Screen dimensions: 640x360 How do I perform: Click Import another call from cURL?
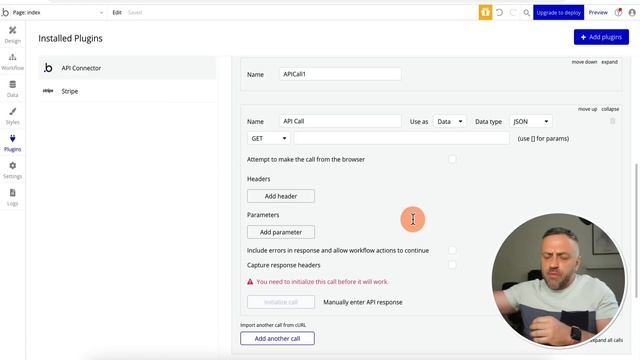pos(273,325)
